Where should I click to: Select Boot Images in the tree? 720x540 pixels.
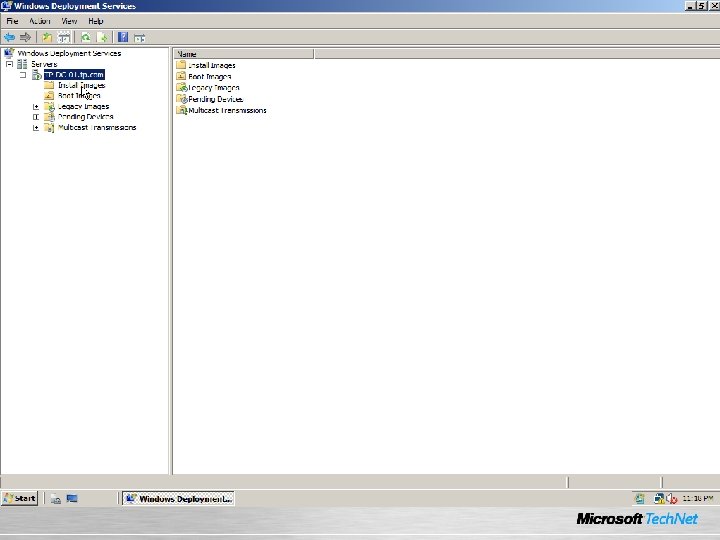click(x=79, y=96)
